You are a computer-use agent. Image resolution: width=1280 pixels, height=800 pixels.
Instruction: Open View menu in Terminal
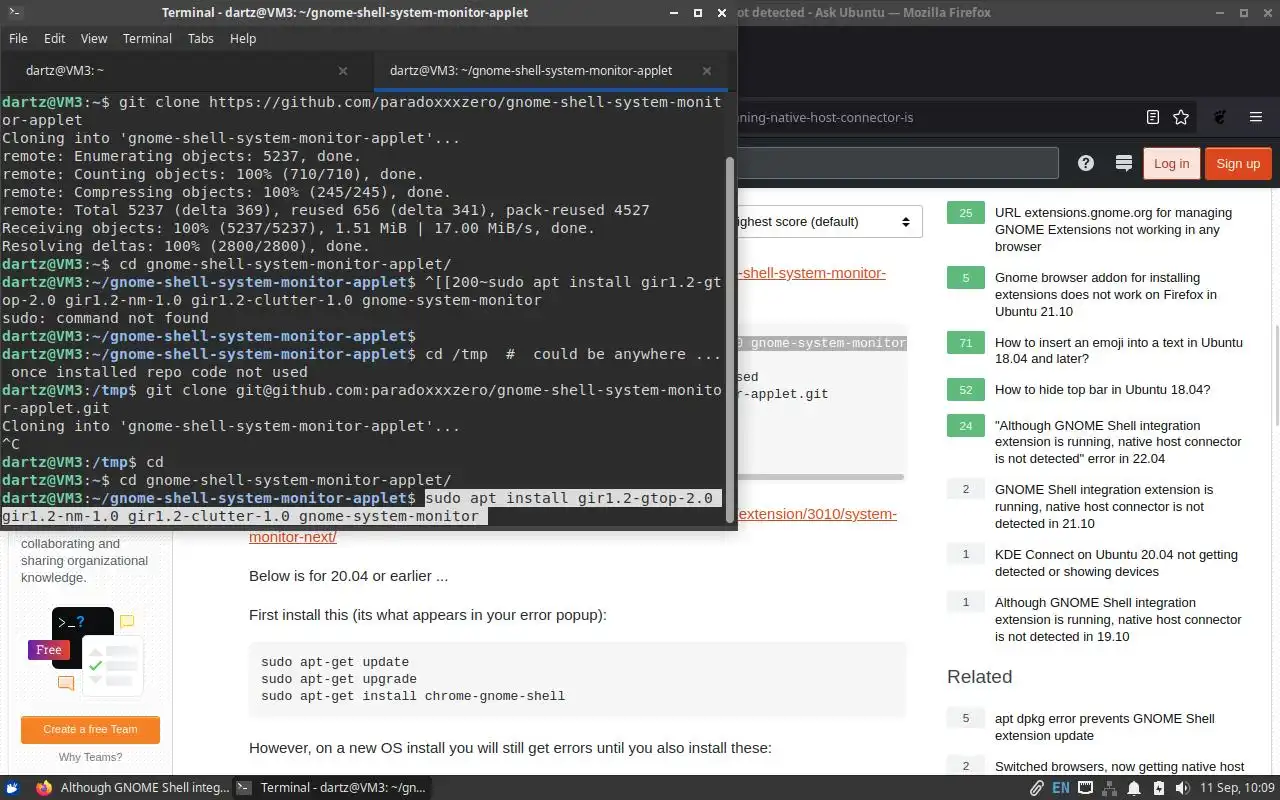pos(94,38)
